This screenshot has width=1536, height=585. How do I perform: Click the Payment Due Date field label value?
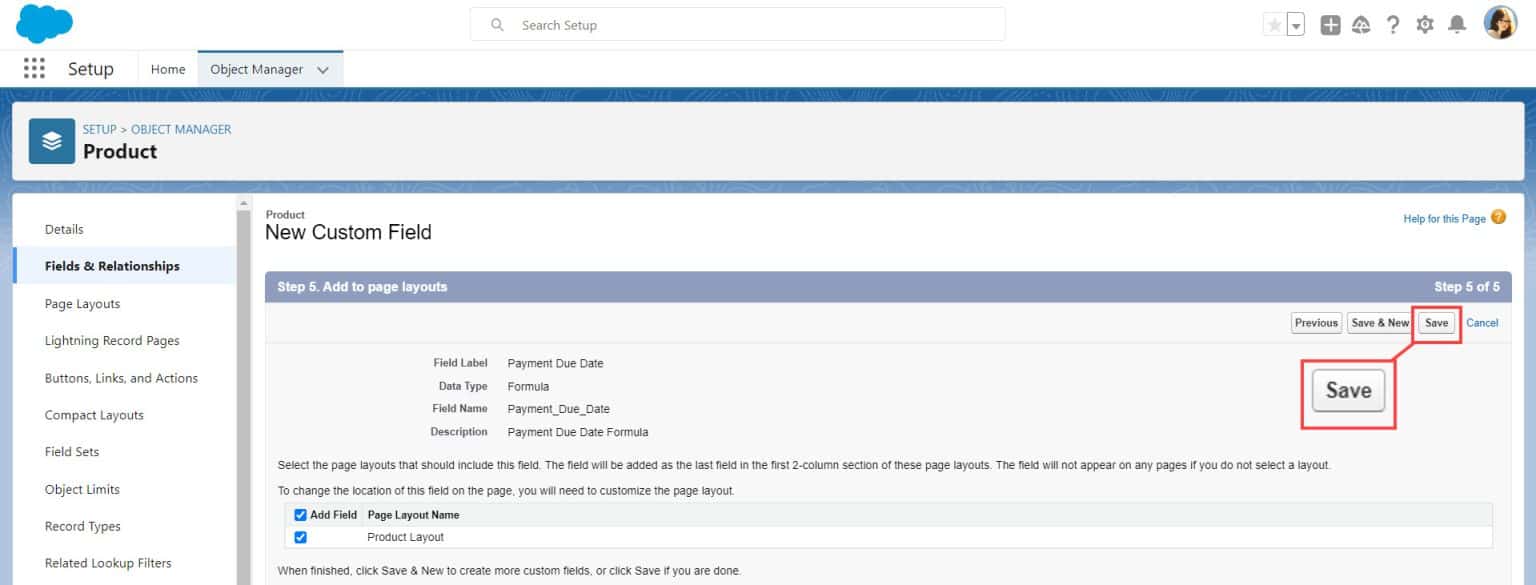tap(555, 363)
